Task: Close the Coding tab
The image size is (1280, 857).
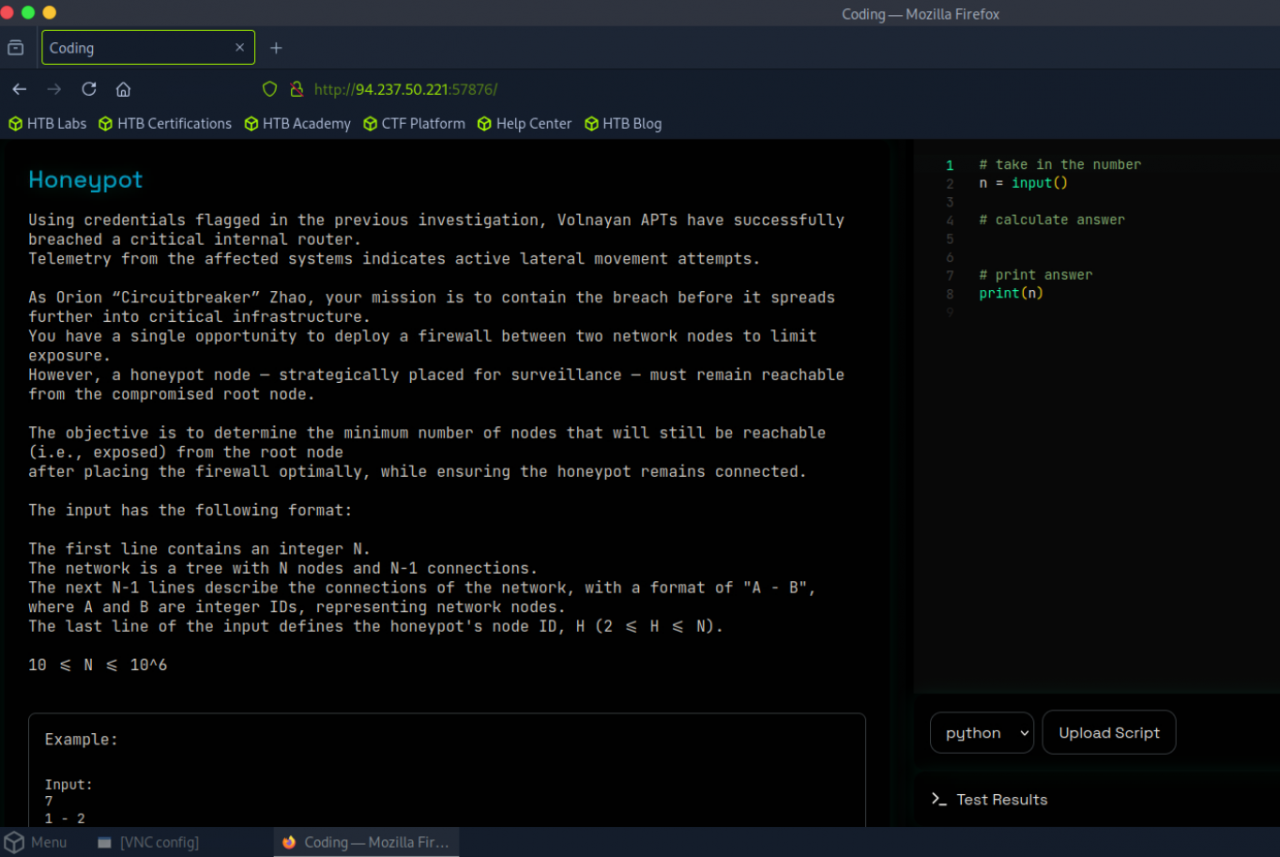Action: click(x=240, y=47)
